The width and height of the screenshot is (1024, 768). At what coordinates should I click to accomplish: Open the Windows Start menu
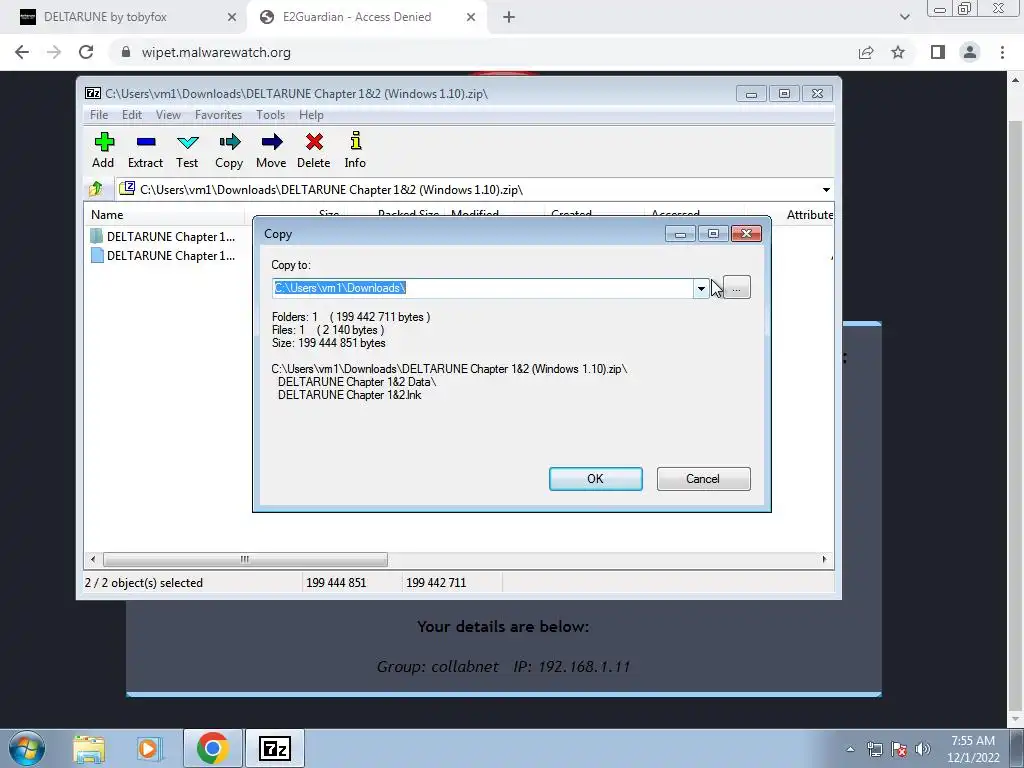pyautogui.click(x=27, y=748)
